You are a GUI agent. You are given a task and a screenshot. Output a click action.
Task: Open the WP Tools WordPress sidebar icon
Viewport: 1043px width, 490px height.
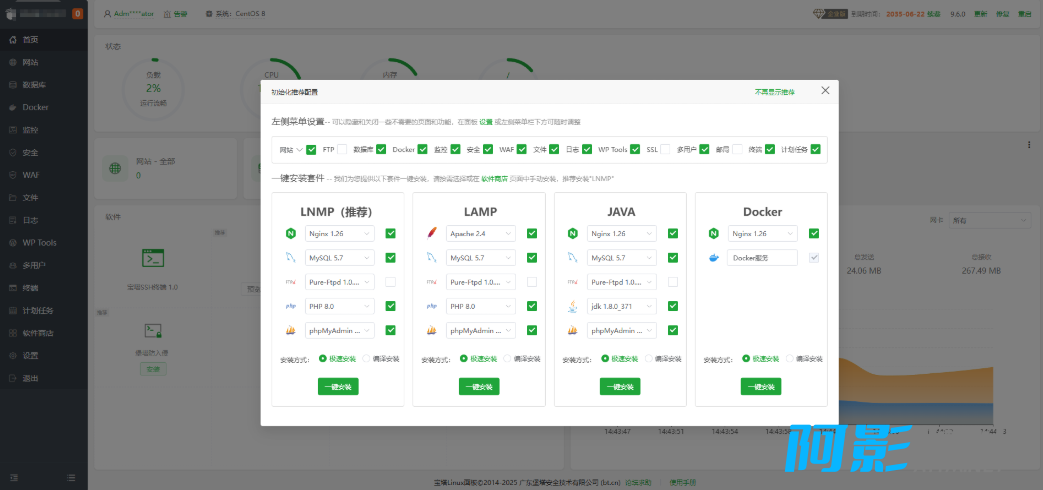coord(13,243)
